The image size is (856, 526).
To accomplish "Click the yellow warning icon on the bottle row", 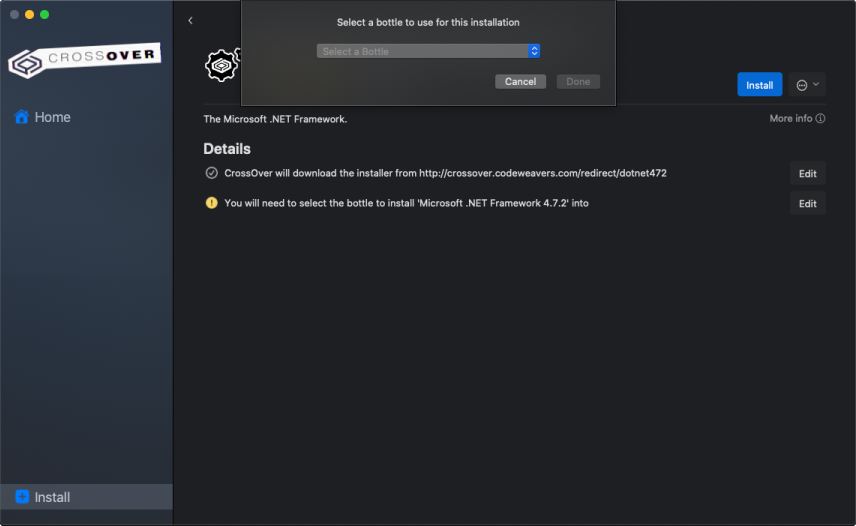I will pos(211,203).
